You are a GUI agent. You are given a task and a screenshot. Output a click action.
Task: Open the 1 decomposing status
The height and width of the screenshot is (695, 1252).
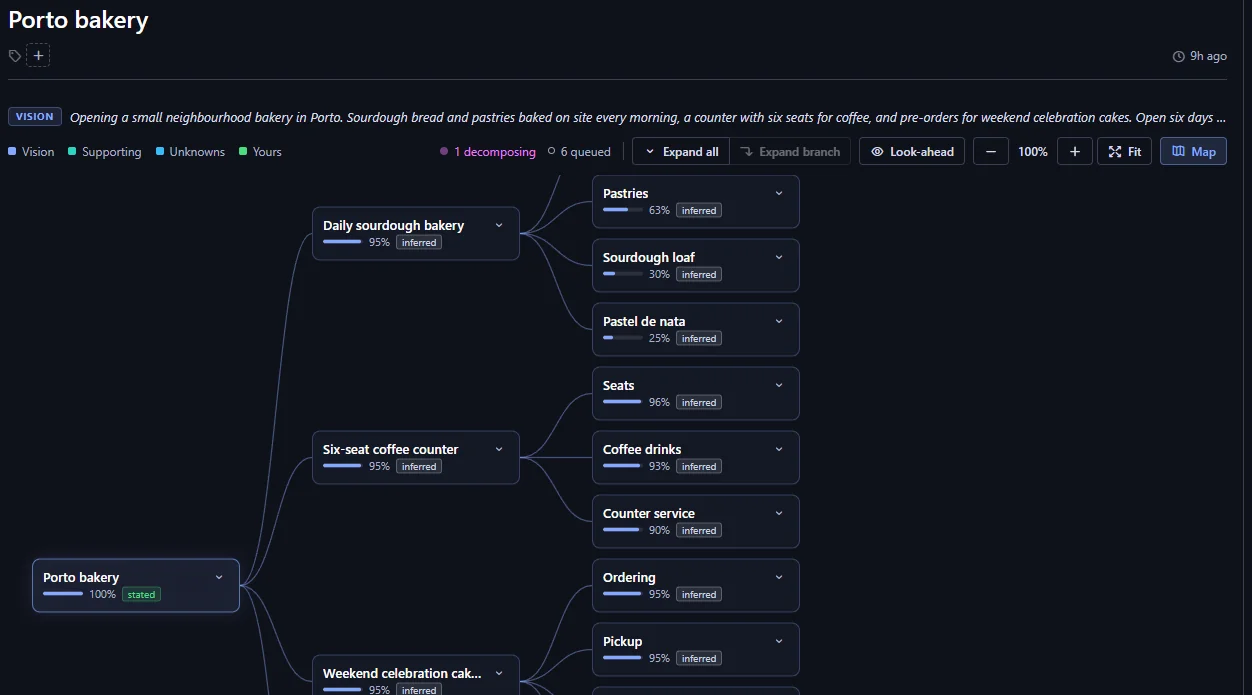coord(488,152)
